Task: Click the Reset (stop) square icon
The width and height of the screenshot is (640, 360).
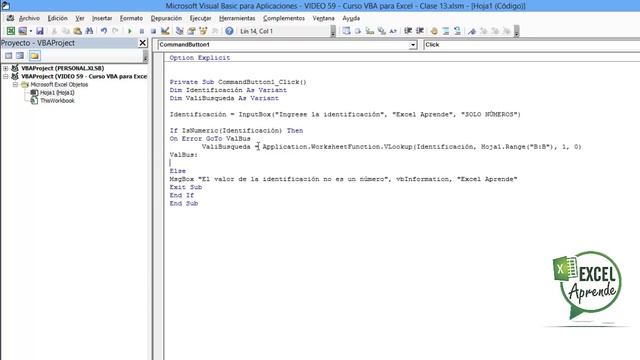Action: click(x=153, y=31)
